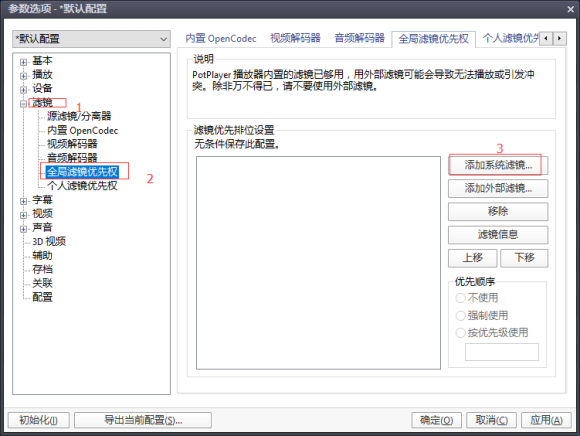Open 3D 视频 settings

pyautogui.click(x=49, y=241)
